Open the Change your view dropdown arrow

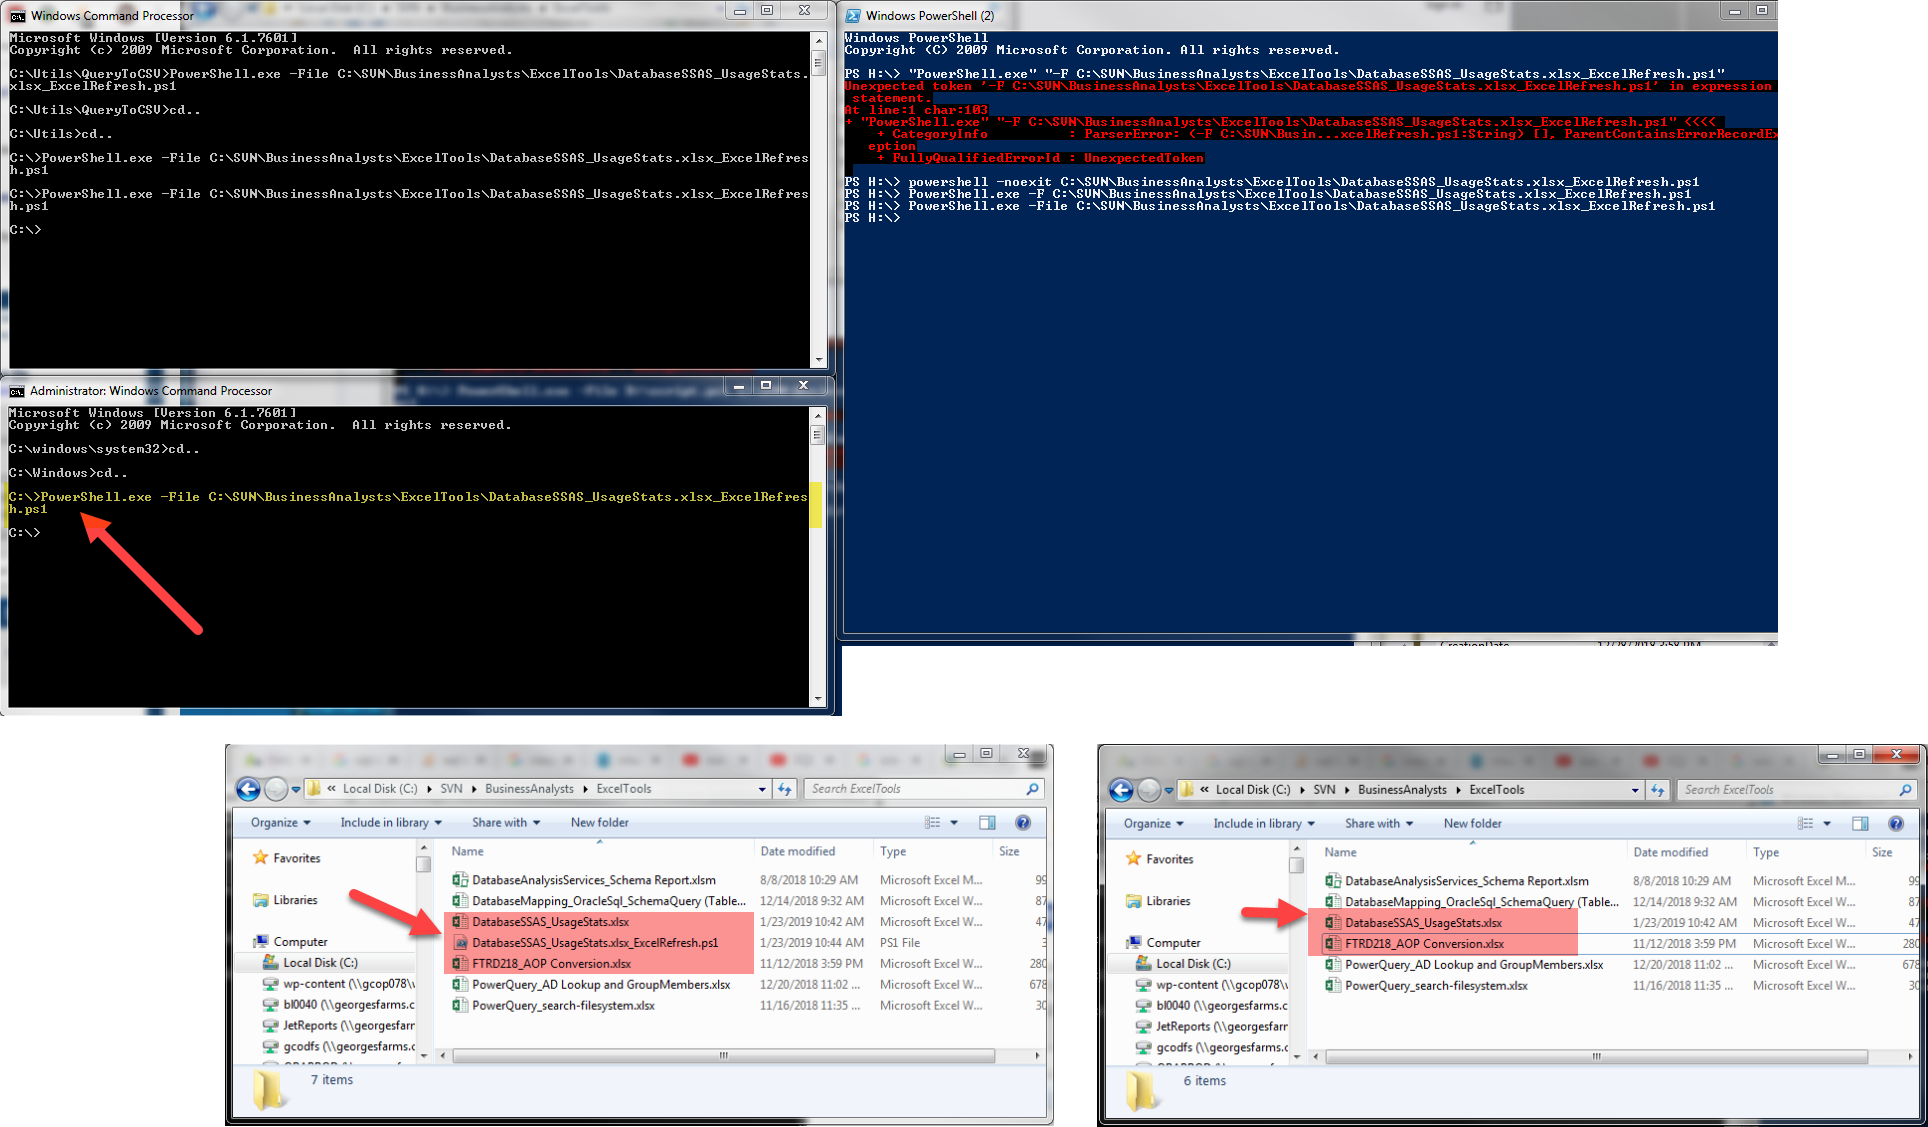click(x=952, y=822)
